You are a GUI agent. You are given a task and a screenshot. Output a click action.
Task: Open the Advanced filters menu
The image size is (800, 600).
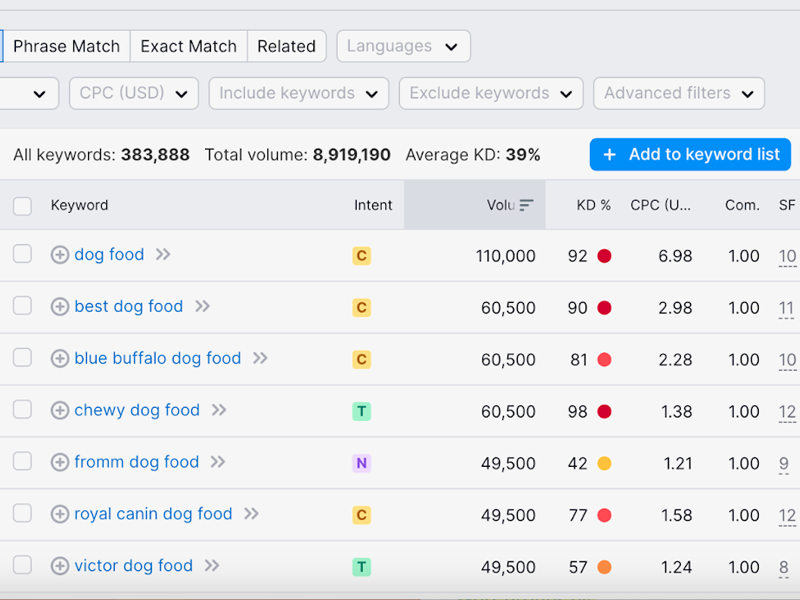click(x=679, y=93)
